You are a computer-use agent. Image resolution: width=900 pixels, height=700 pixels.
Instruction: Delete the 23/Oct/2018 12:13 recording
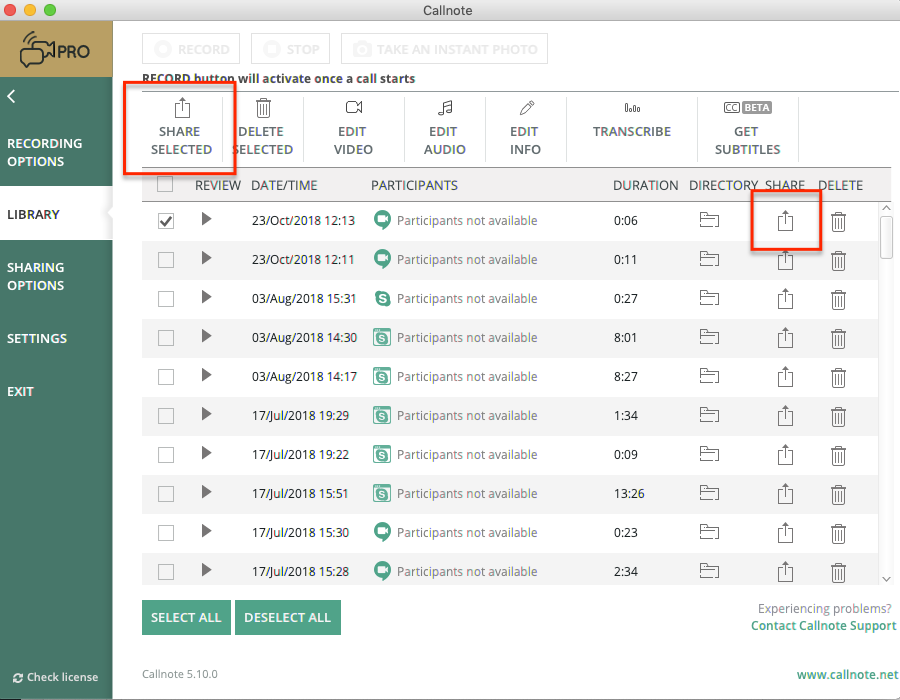click(839, 222)
